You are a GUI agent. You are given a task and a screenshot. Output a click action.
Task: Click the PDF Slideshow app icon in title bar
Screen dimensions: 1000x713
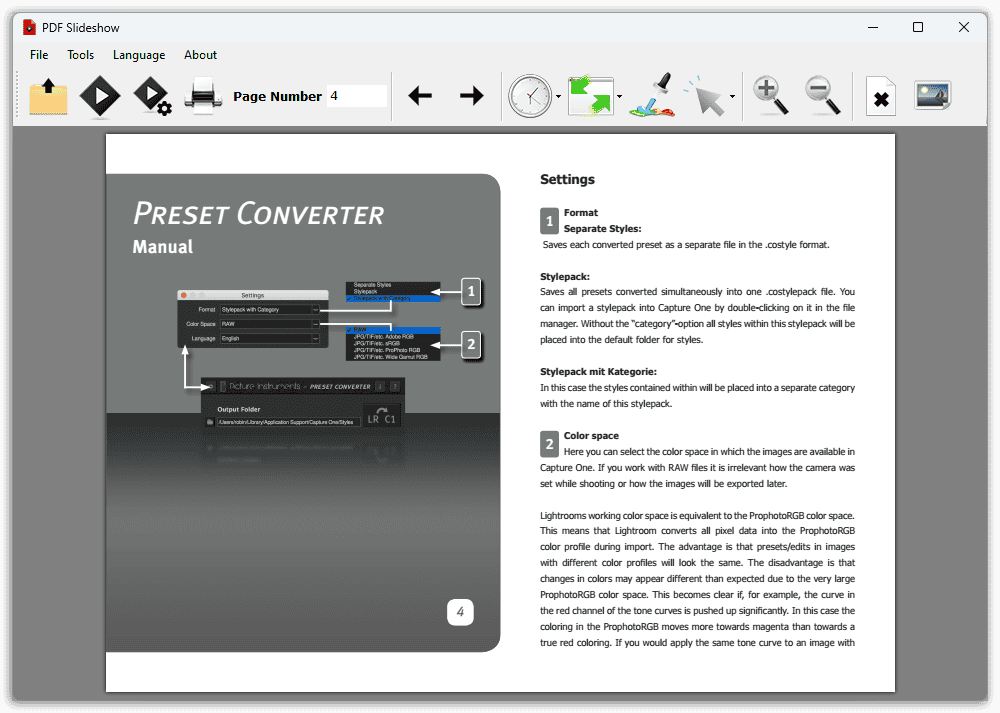pos(29,27)
